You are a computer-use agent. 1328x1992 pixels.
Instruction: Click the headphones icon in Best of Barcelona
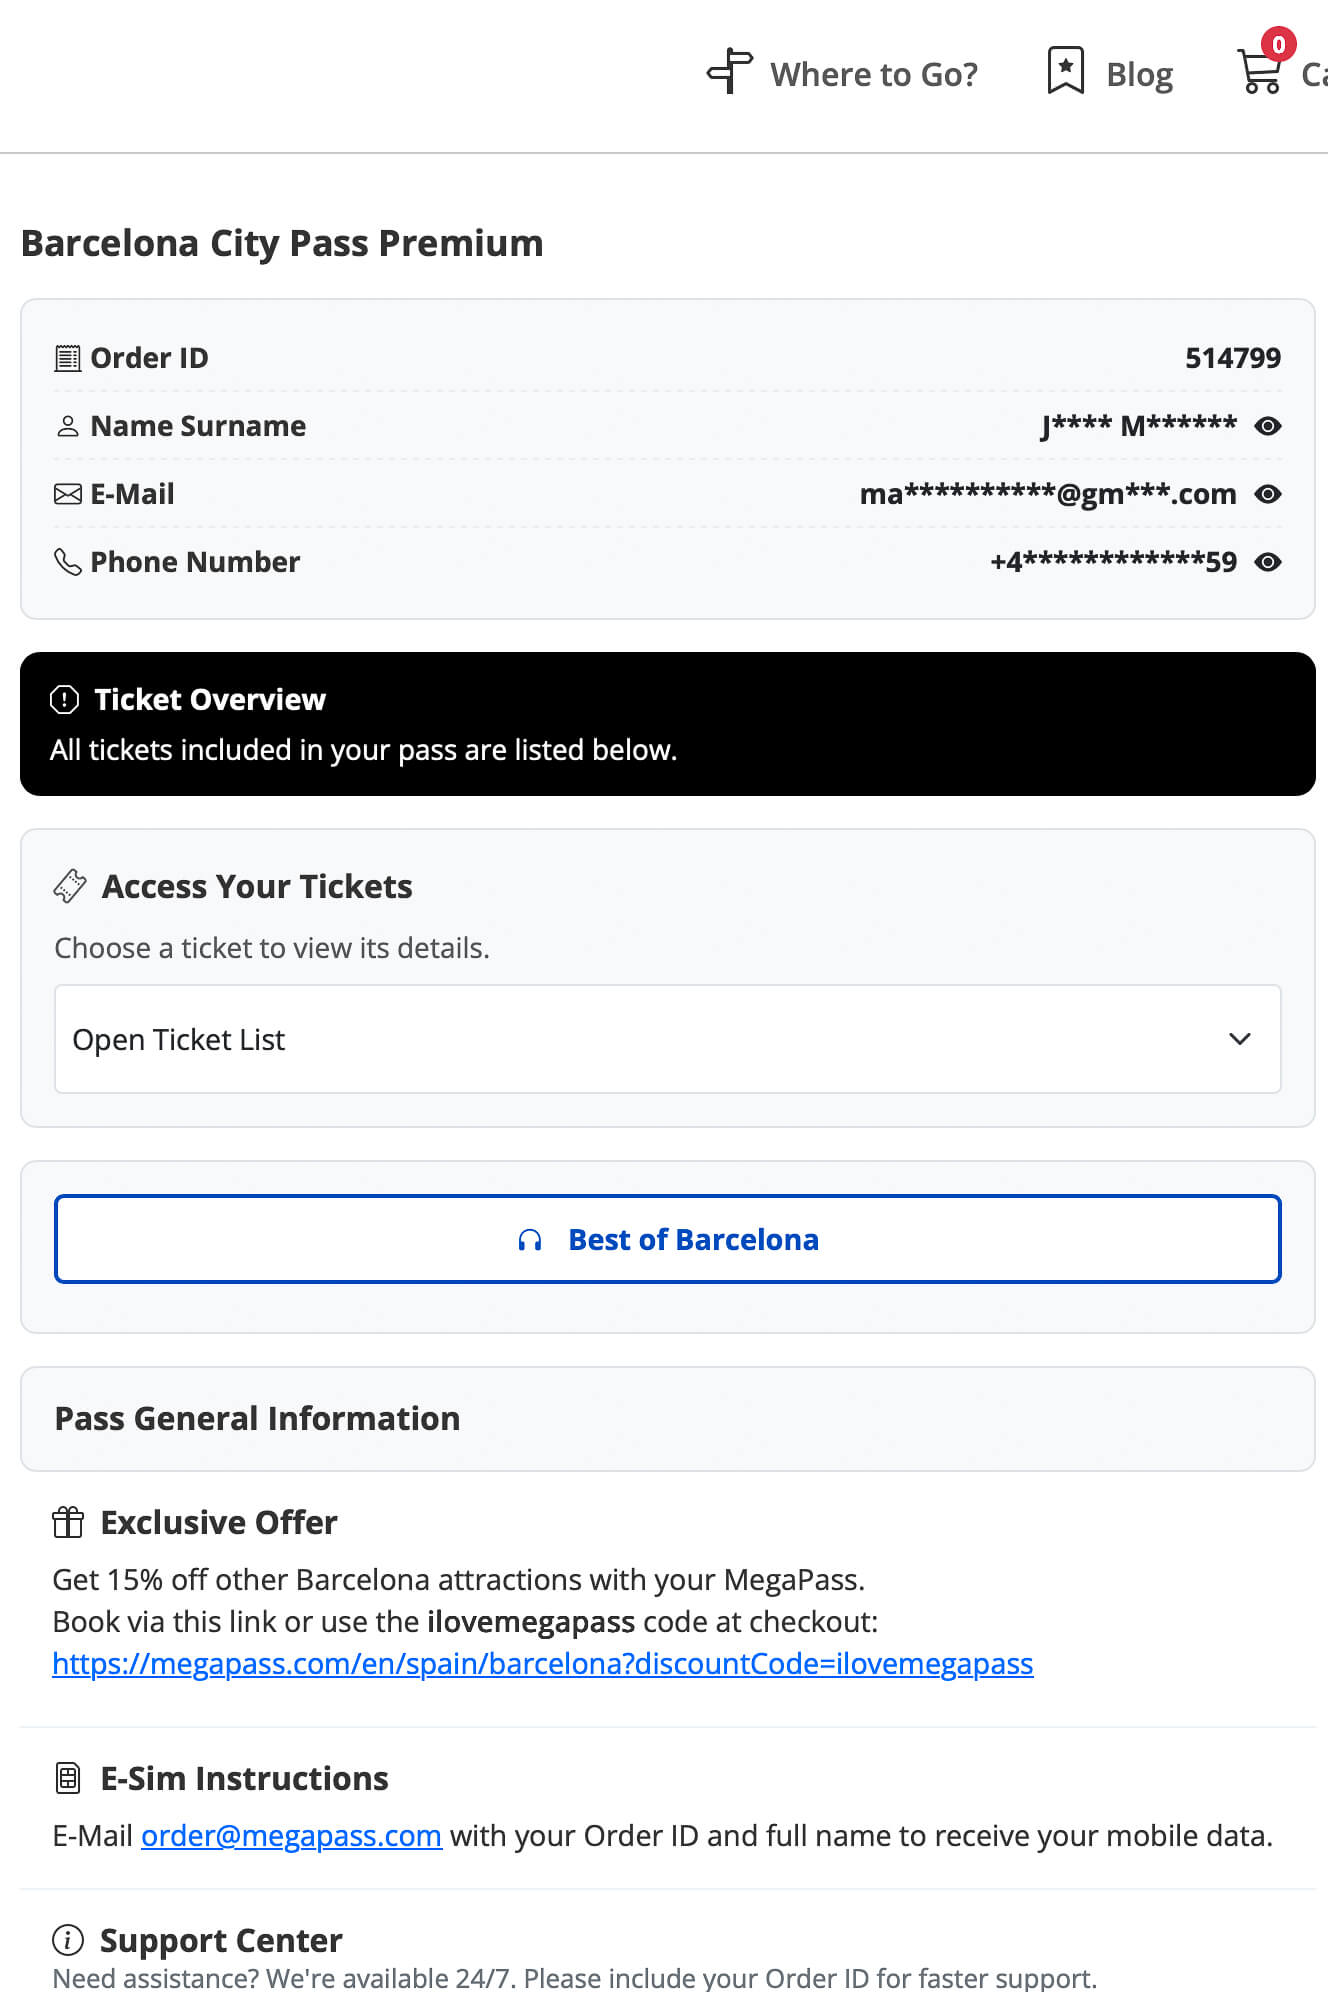pos(530,1240)
